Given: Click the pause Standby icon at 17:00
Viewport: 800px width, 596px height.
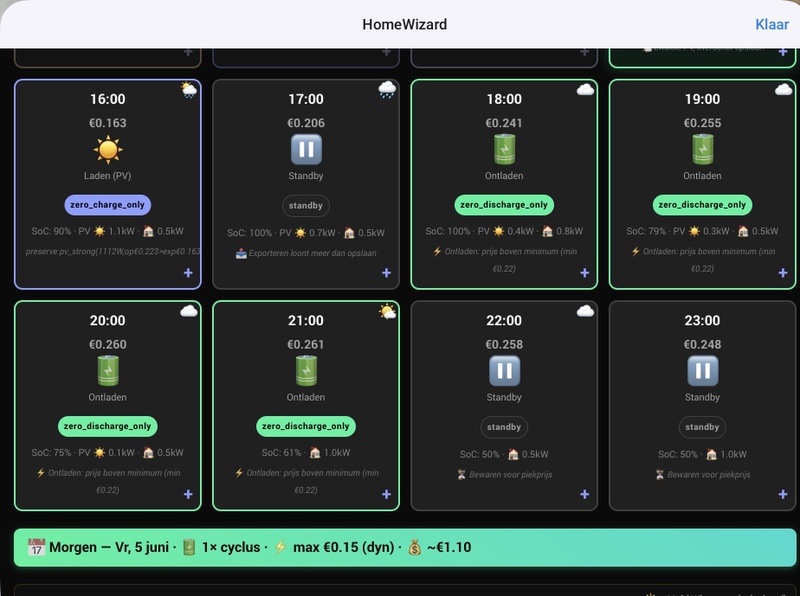Looking at the screenshot, I should point(306,150).
